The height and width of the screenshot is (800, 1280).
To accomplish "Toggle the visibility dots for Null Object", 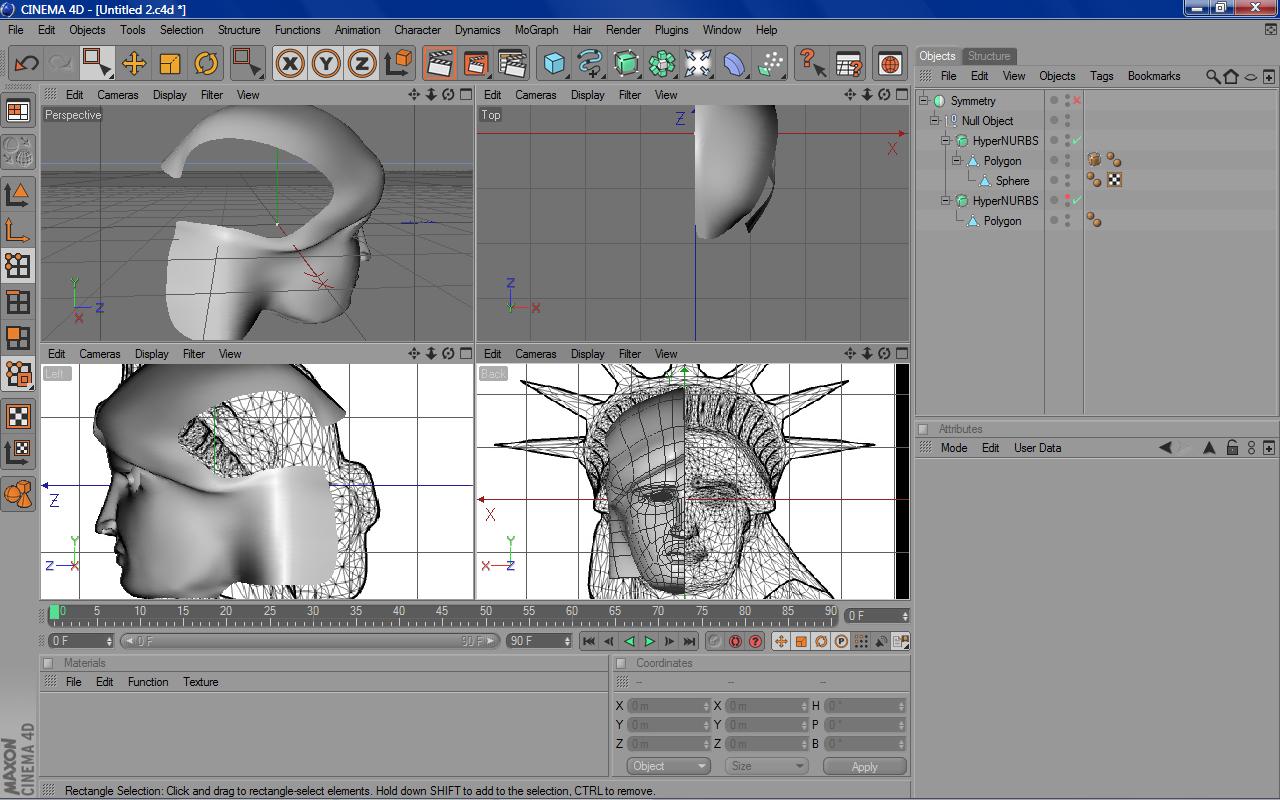I will click(x=1067, y=121).
